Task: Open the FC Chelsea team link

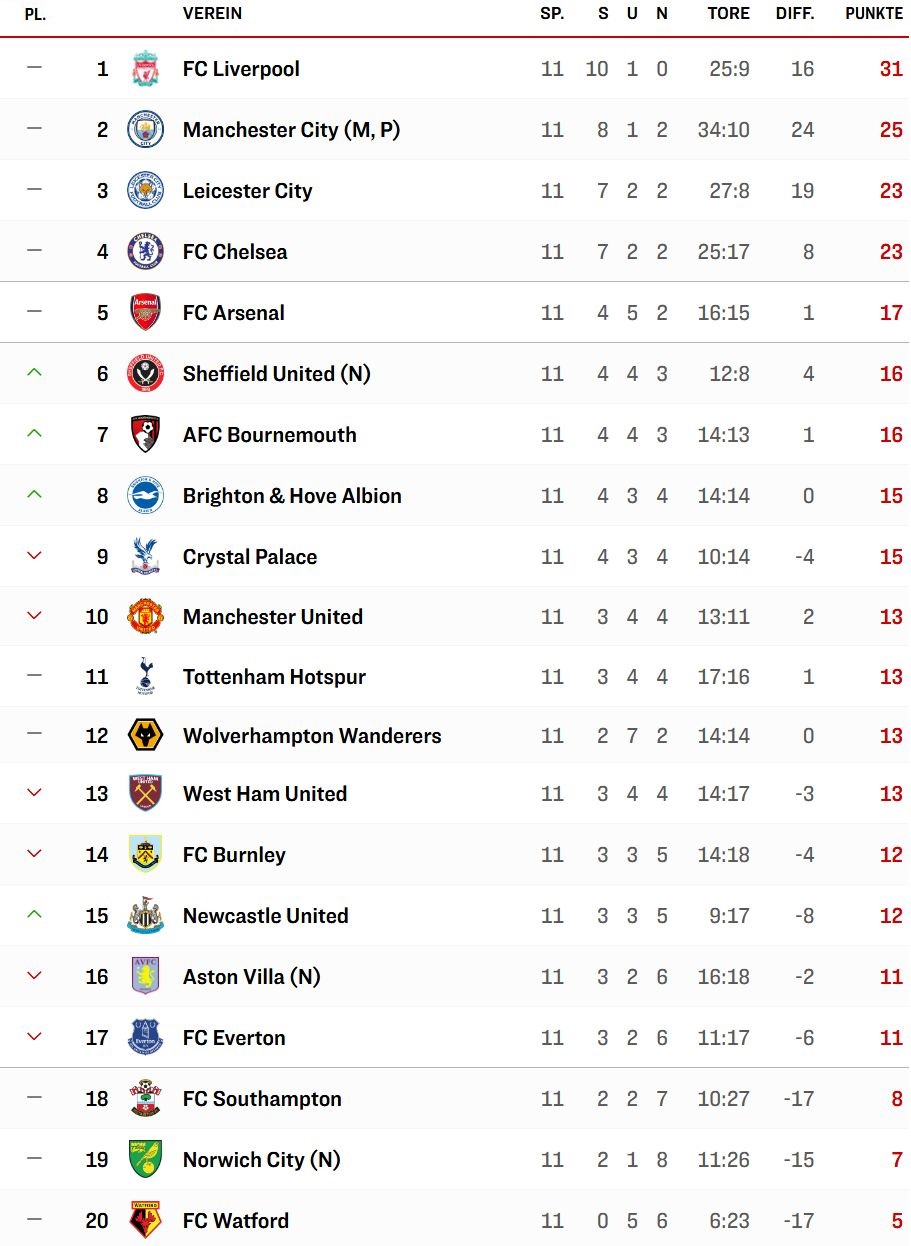Action: 235,252
